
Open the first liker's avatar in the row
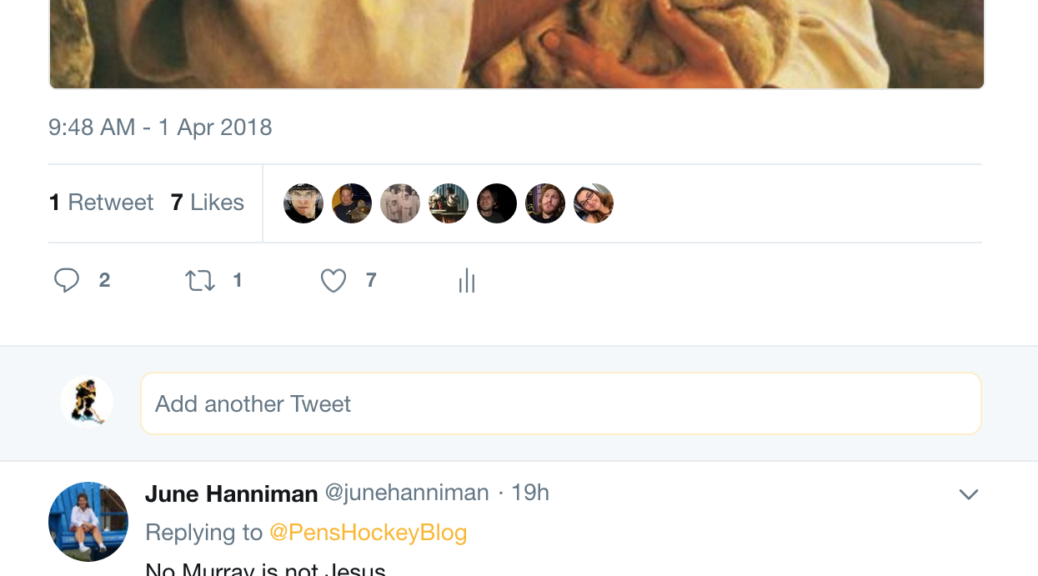pyautogui.click(x=303, y=204)
